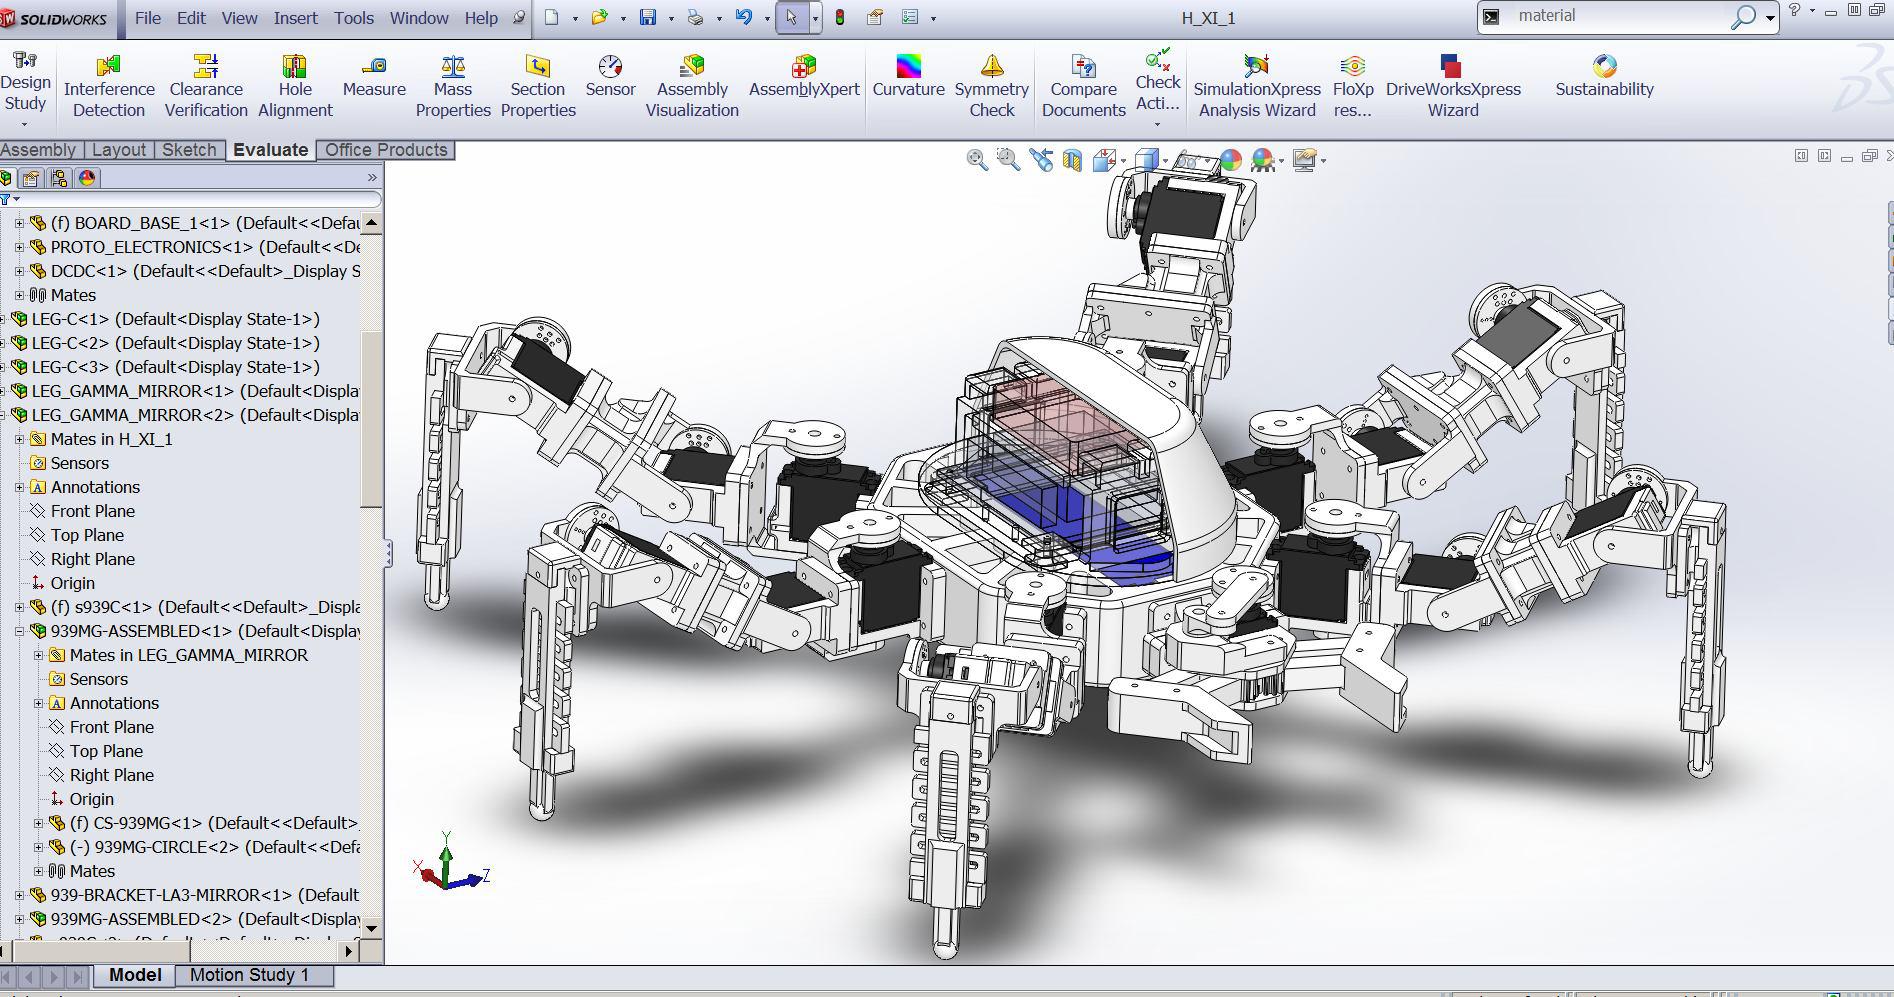The image size is (1894, 997).
Task: Open the Save button dropdown arrow
Action: click(x=671, y=19)
